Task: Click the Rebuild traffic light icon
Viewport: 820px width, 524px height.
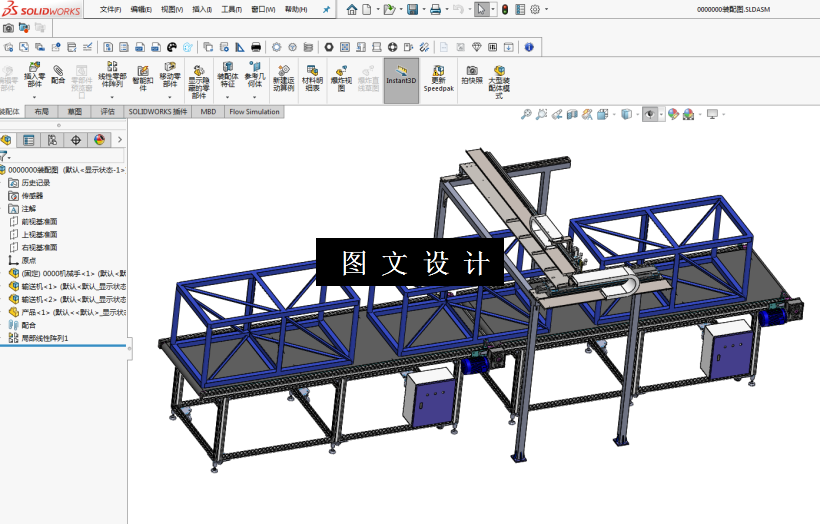Action: [505, 9]
